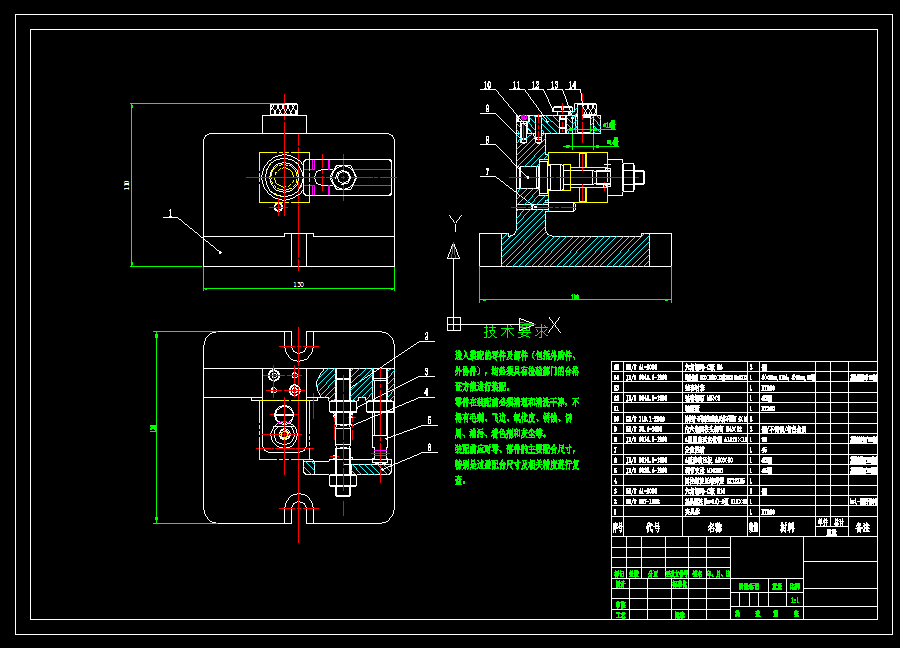Screen dimensions: 900x648
Task: Select balloon number 7 on section view
Action: 487,171
